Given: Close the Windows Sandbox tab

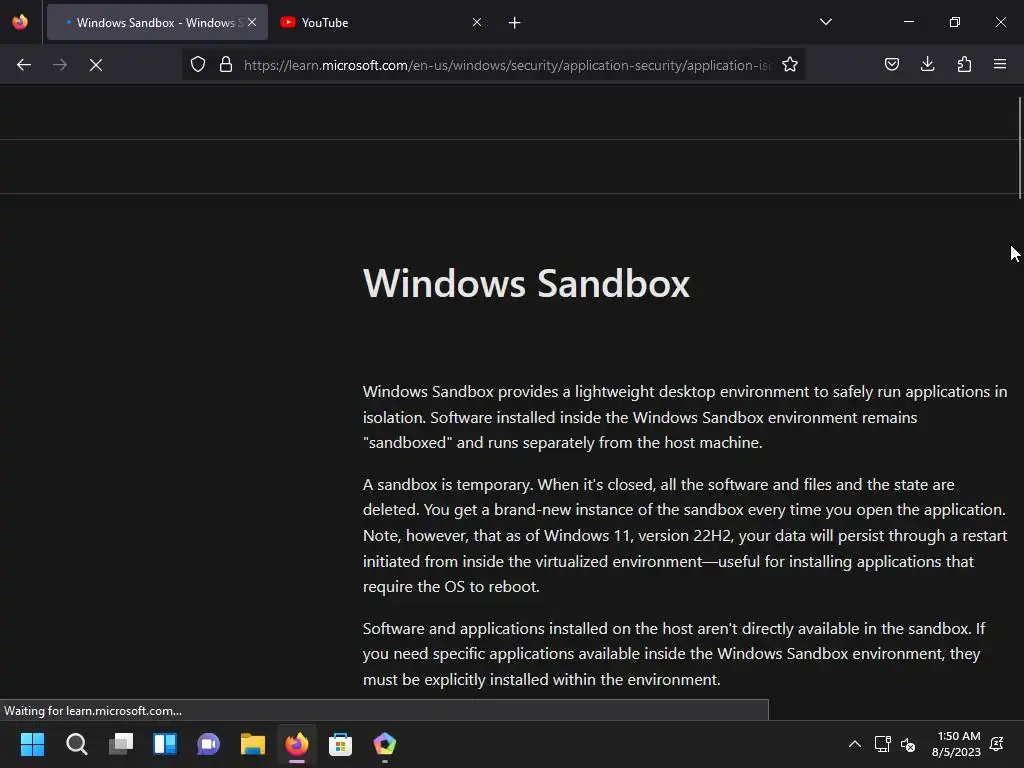Looking at the screenshot, I should coord(252,22).
